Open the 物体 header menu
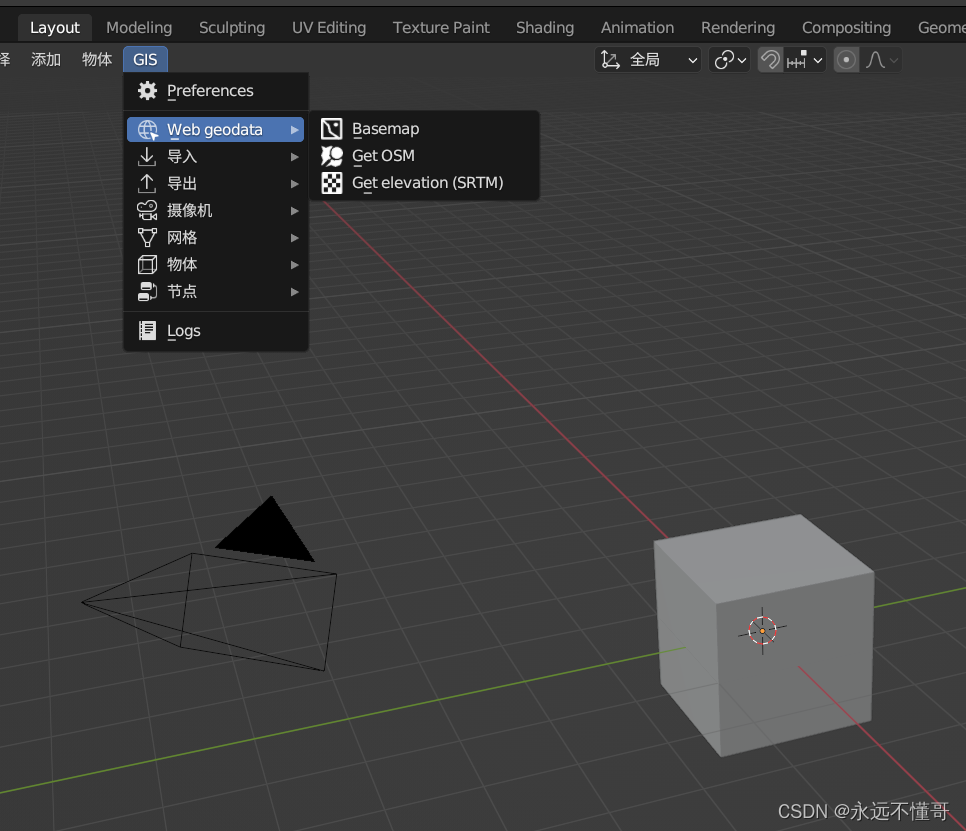 tap(97, 60)
